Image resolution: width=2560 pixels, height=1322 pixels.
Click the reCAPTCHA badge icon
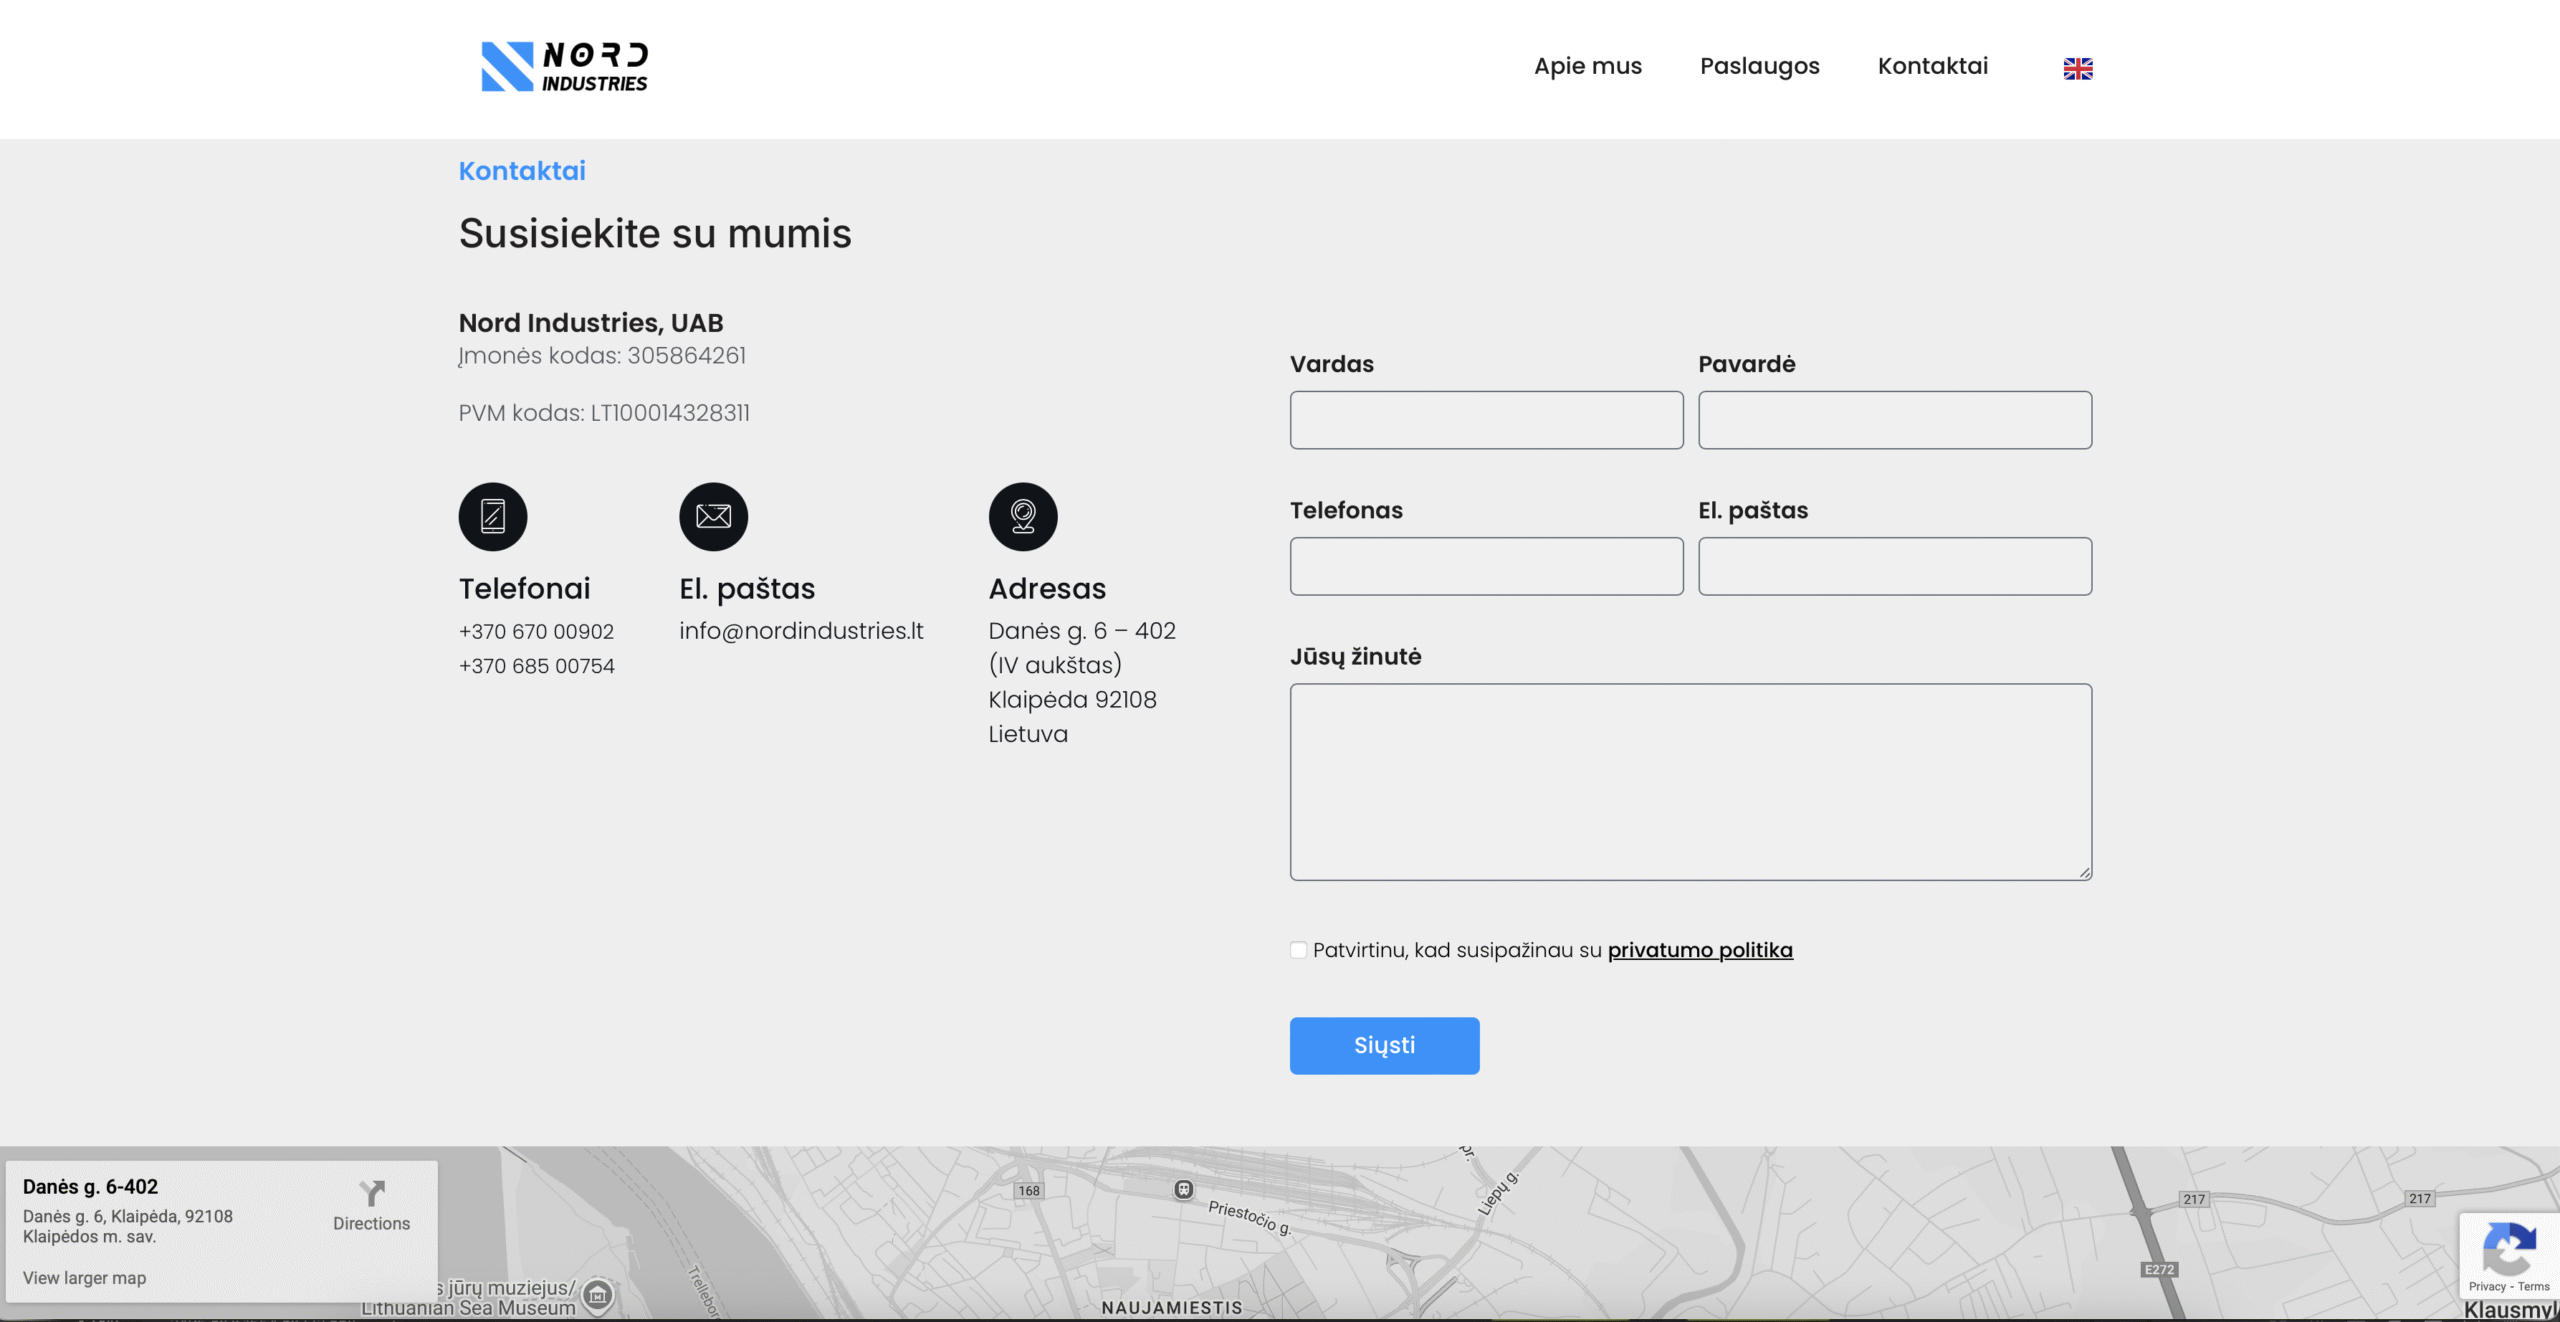pyautogui.click(x=2508, y=1250)
